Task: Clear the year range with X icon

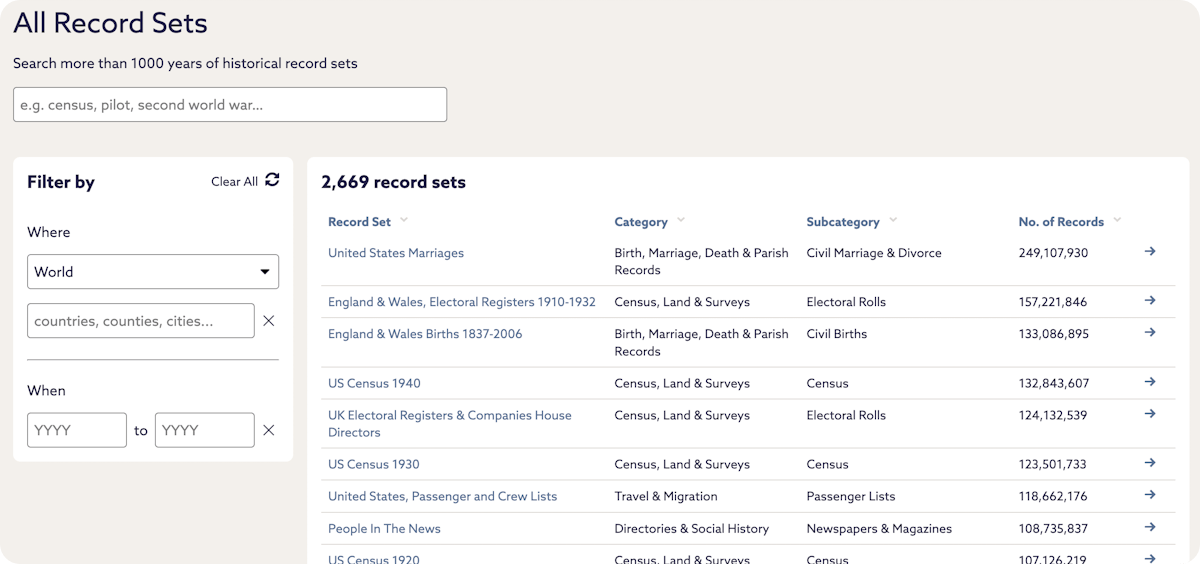Action: [268, 430]
